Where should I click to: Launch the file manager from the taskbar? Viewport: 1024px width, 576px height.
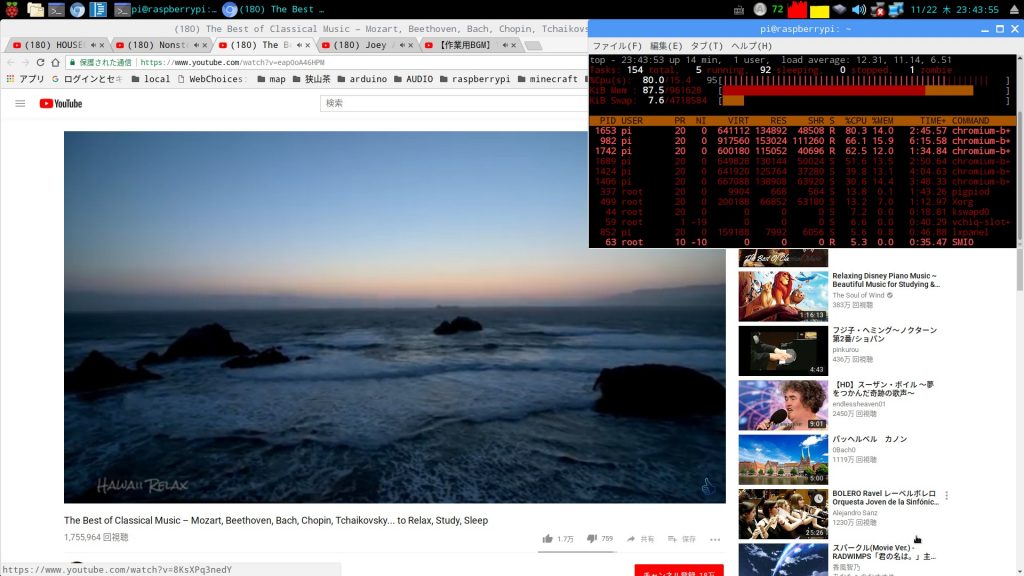click(x=35, y=9)
